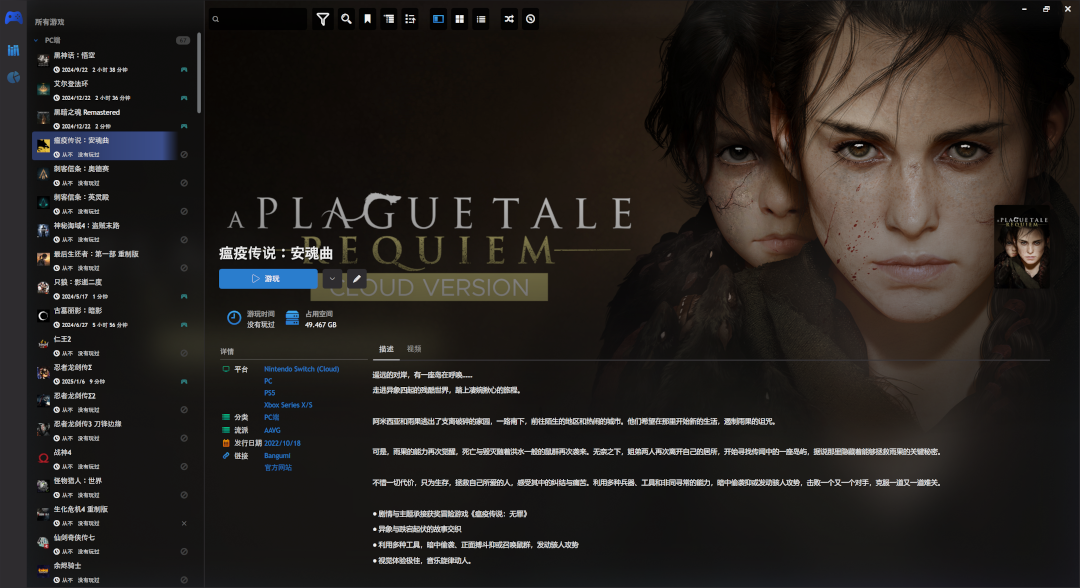Switch to the list view layout
The height and width of the screenshot is (588, 1080).
point(481,19)
